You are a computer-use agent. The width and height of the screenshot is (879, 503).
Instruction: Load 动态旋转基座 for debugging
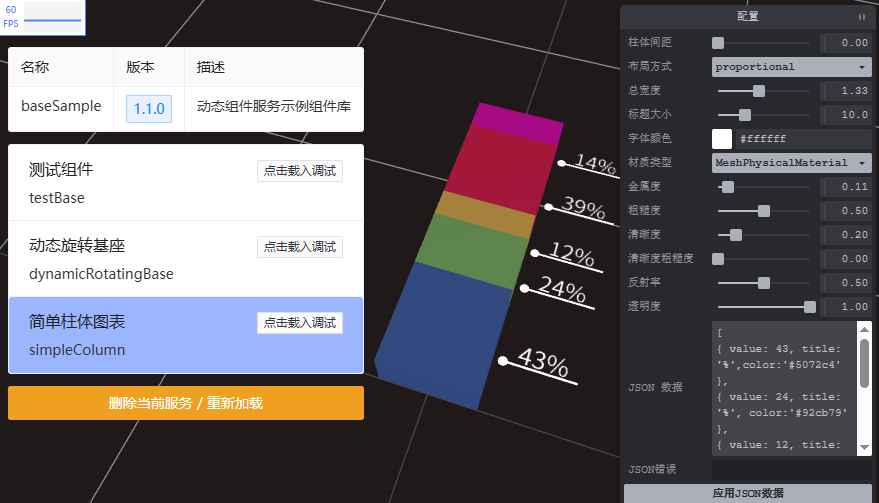pyautogui.click(x=299, y=247)
